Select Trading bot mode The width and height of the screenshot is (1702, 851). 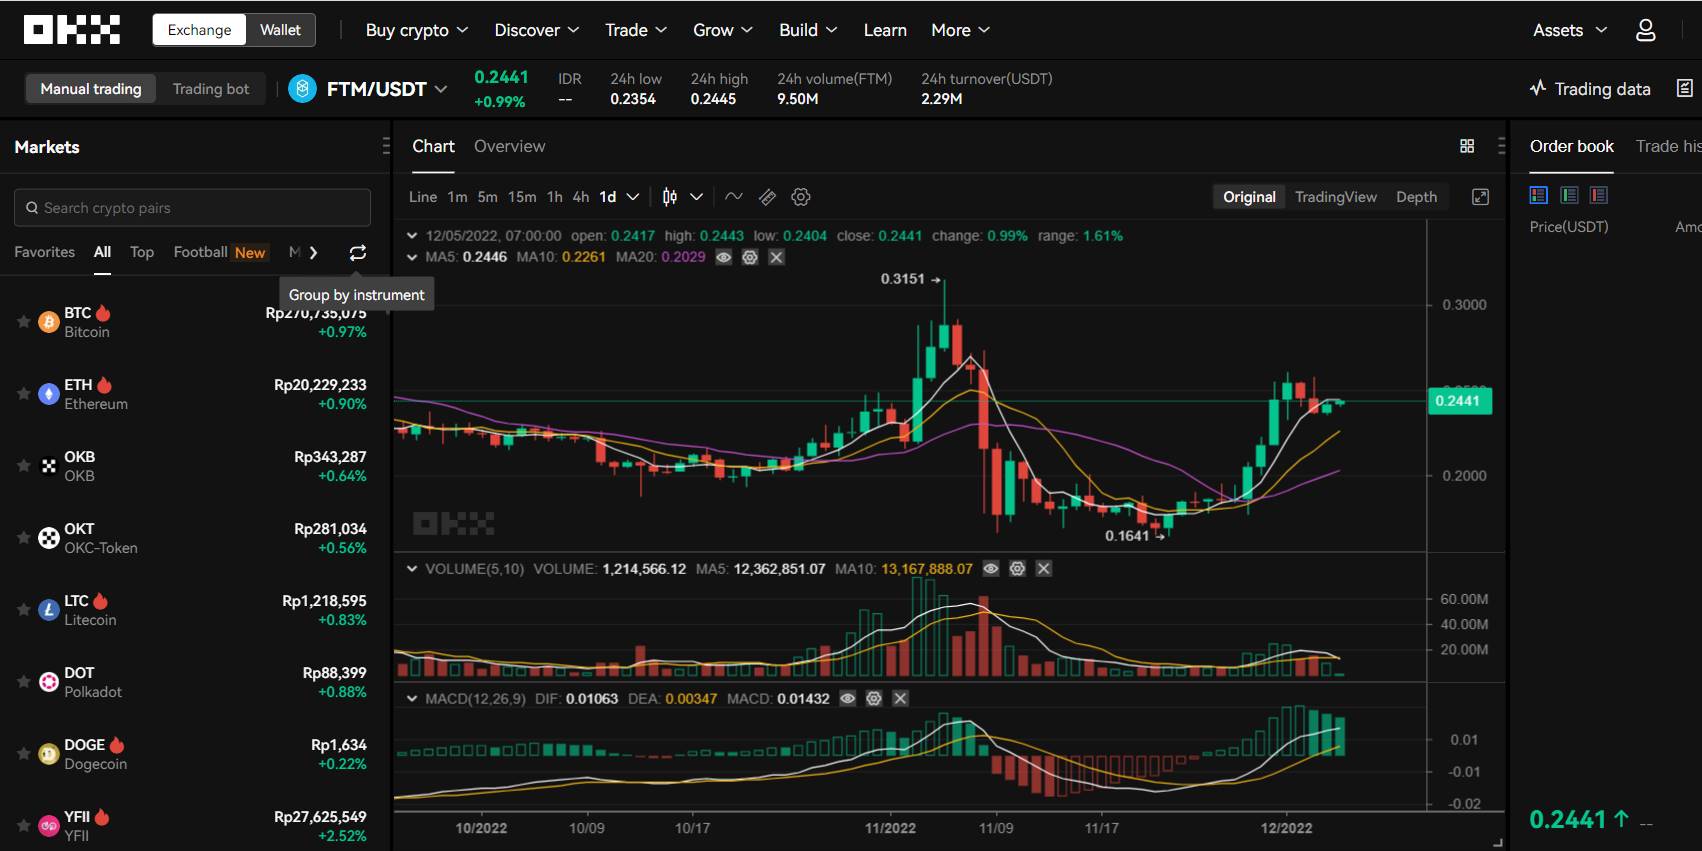click(211, 89)
